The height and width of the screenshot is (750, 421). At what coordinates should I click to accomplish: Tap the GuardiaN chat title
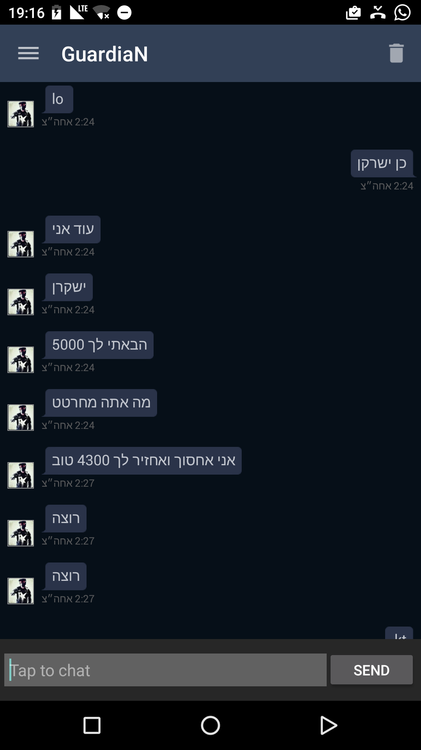104,54
